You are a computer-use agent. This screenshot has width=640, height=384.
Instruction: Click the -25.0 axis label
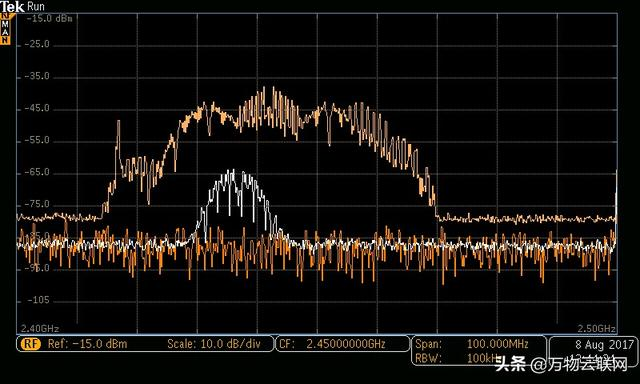click(x=37, y=44)
